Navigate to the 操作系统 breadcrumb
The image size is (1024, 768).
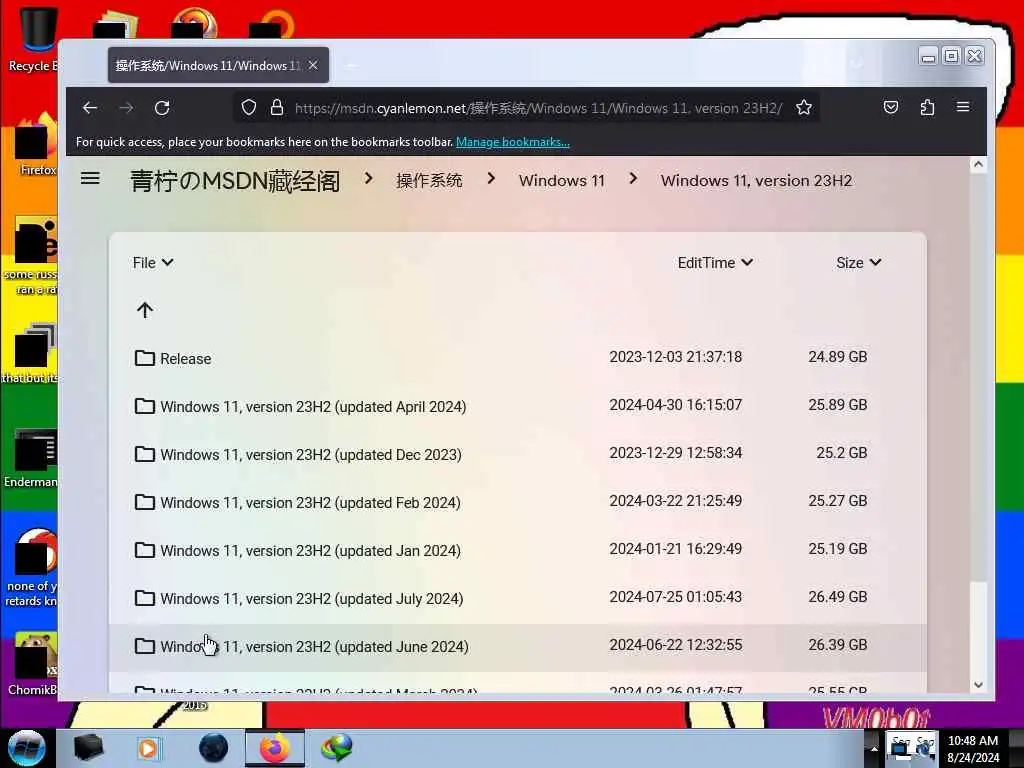429,180
